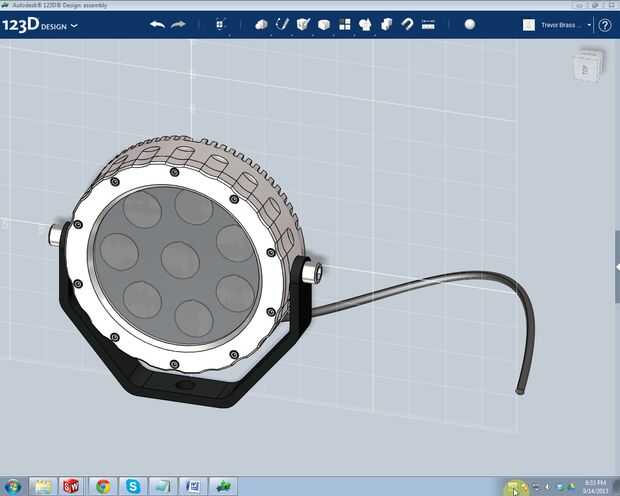Open Google Chrome from the taskbar
The width and height of the screenshot is (620, 496).
(103, 487)
